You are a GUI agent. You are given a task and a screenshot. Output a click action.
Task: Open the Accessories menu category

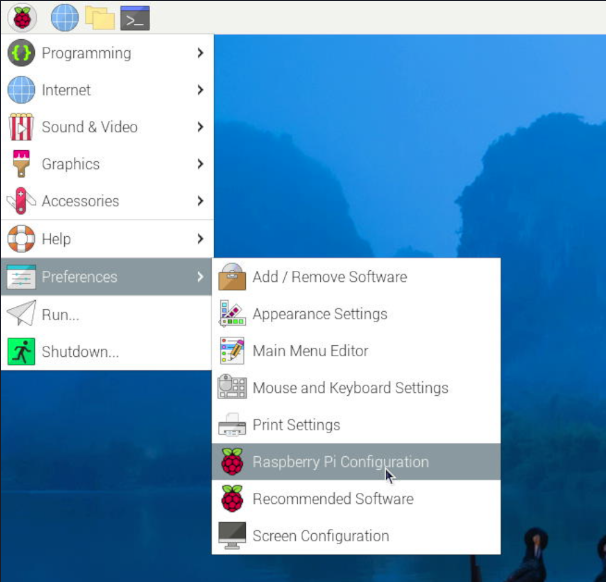[80, 201]
